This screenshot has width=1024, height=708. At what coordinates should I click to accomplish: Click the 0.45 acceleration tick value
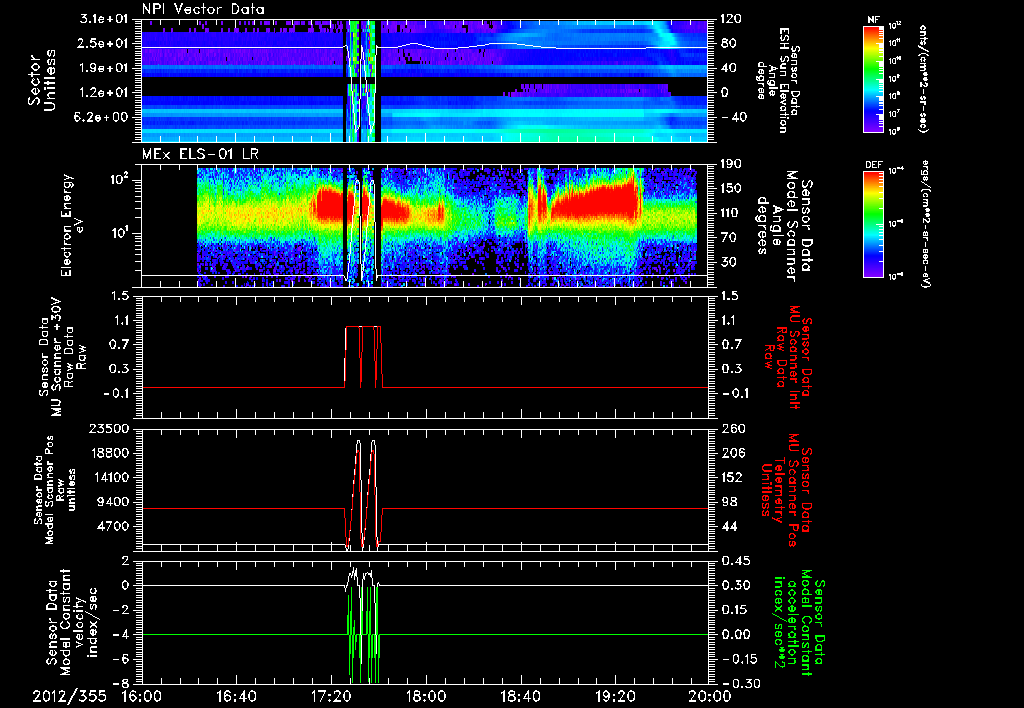pyautogui.click(x=735, y=561)
